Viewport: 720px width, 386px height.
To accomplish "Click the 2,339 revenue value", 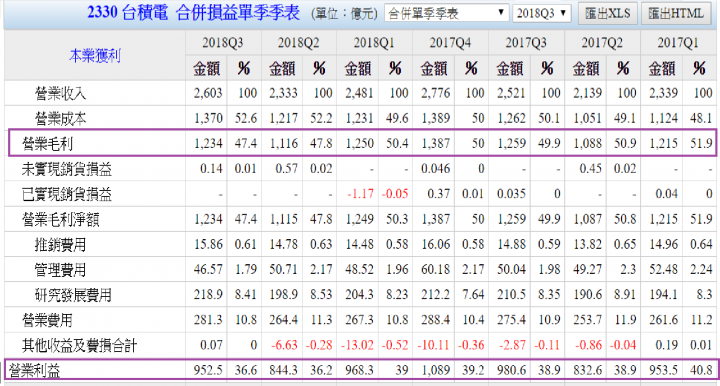I will click(x=663, y=93).
